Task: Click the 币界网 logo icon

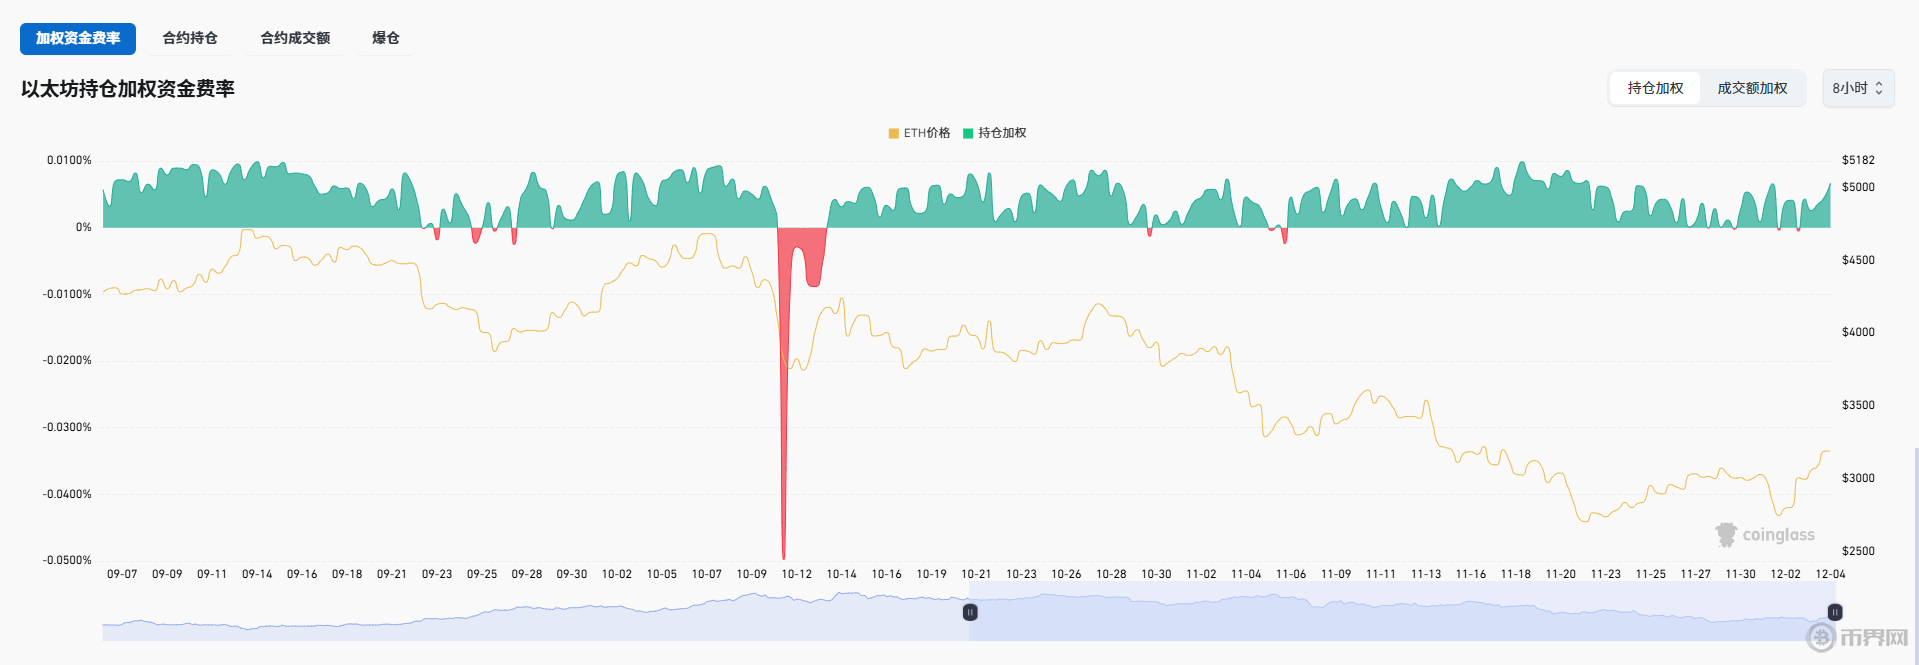Action: click(x=1821, y=637)
